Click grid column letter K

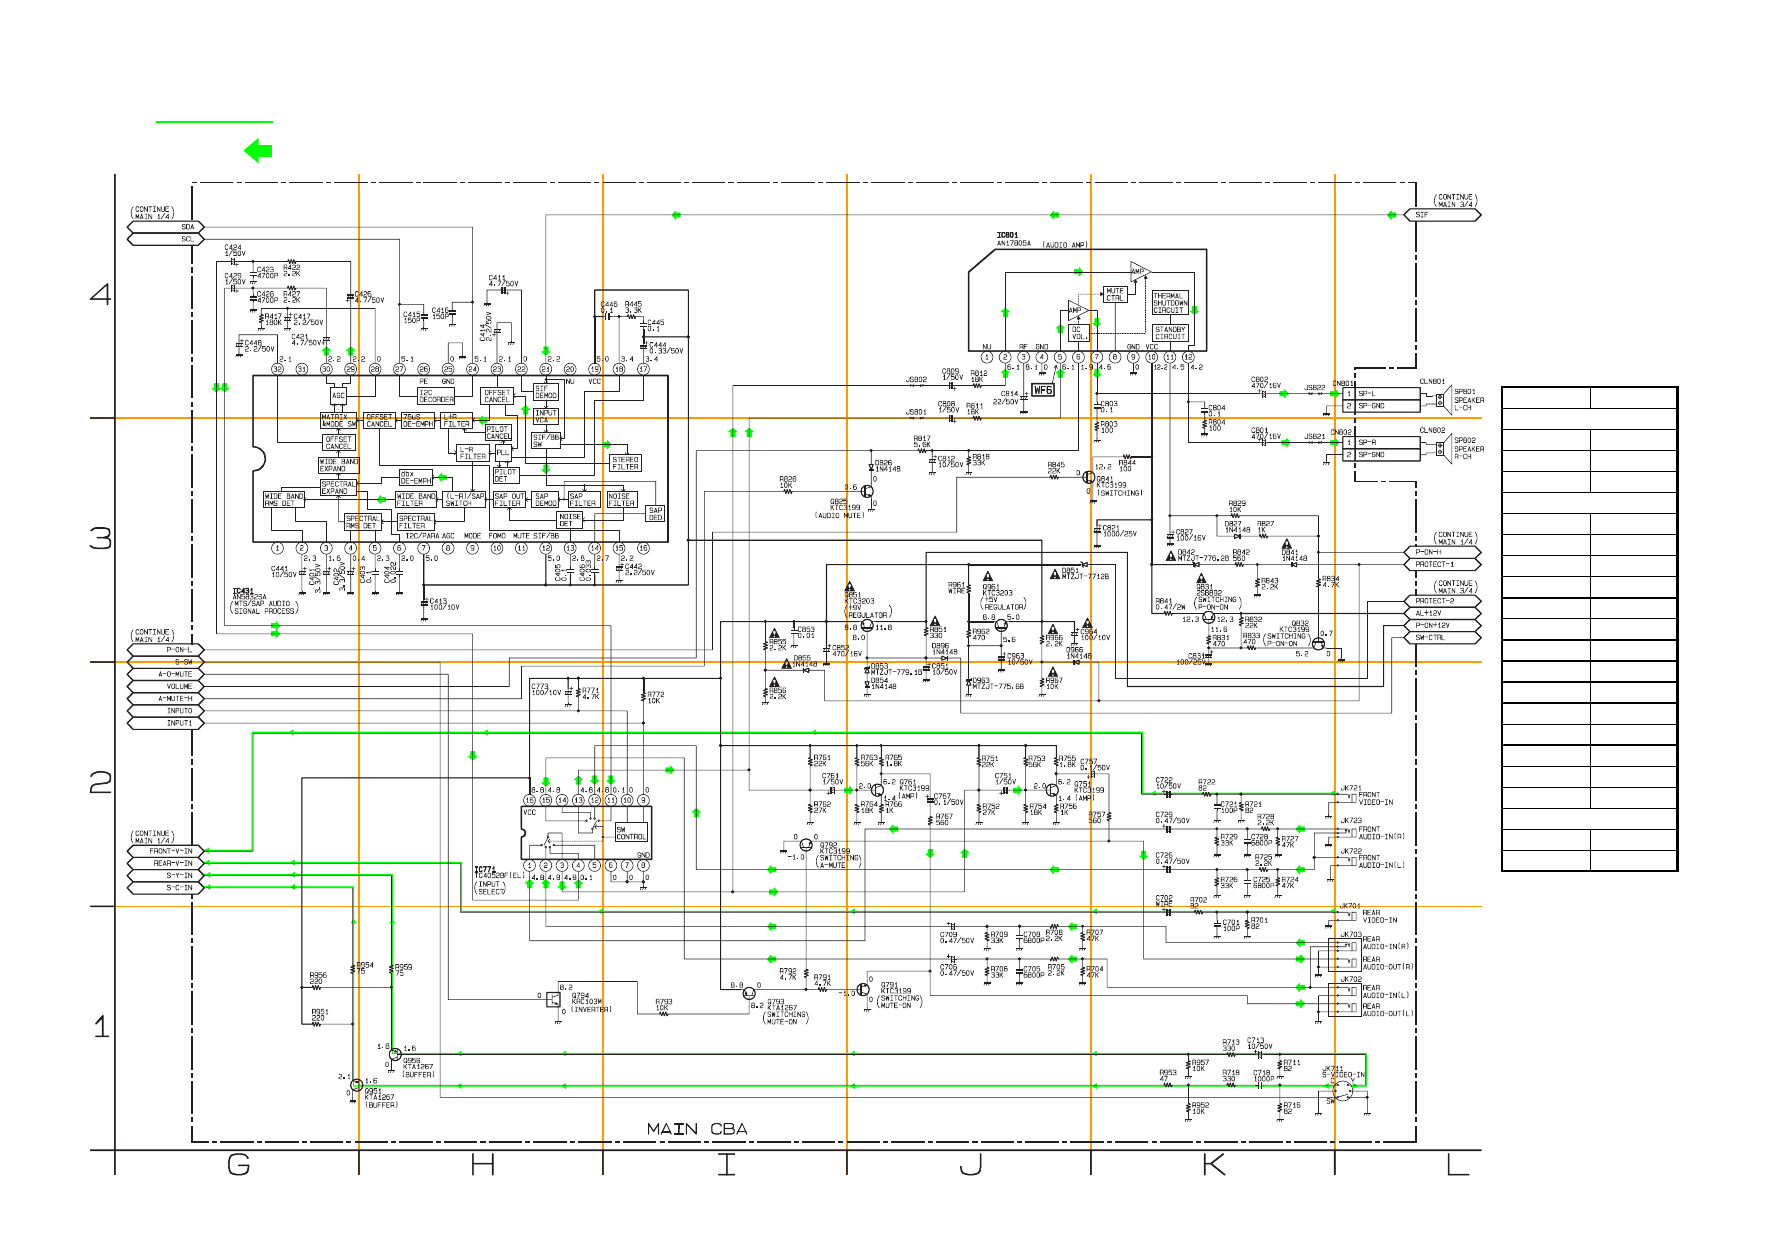1213,1164
